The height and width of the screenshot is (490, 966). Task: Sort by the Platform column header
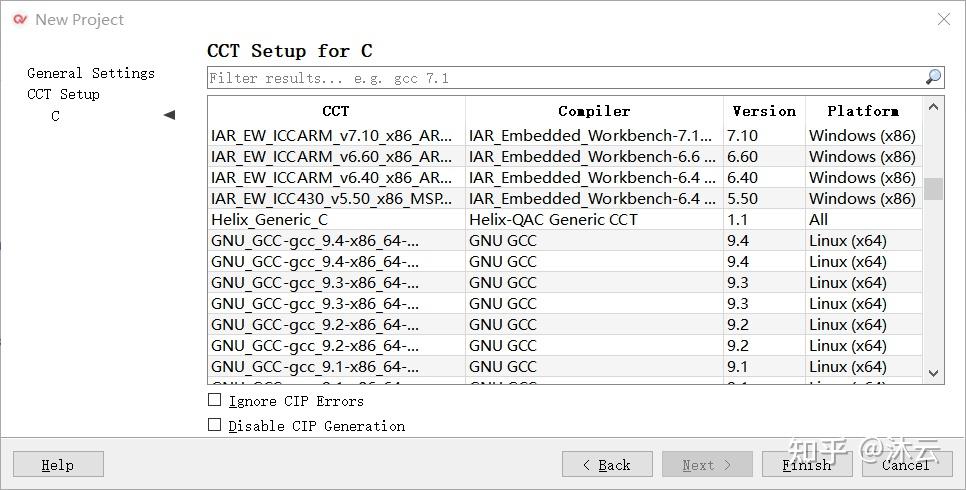coord(862,111)
